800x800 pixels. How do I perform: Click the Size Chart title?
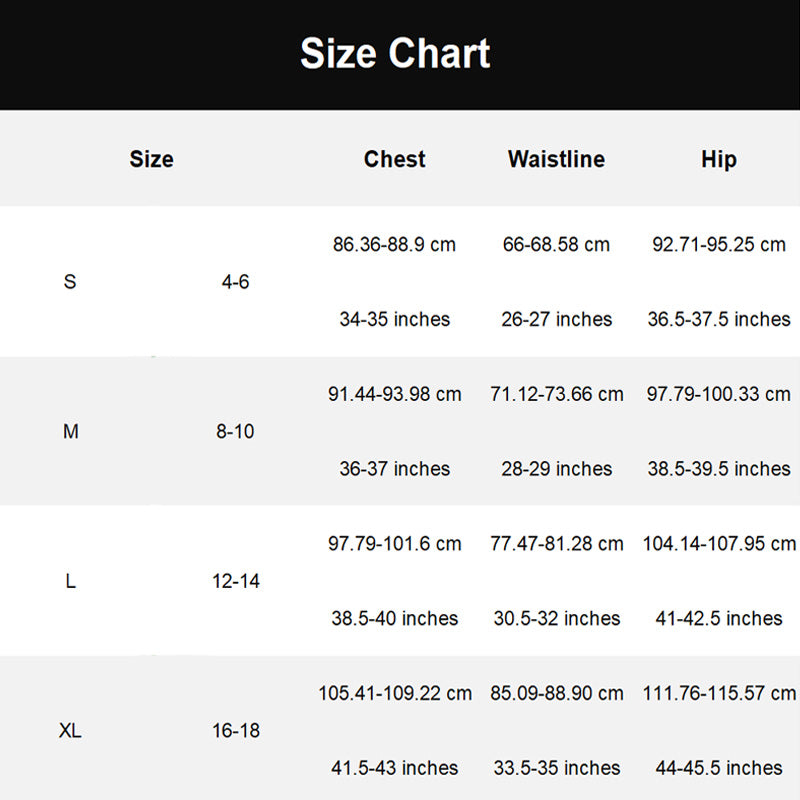pos(395,53)
